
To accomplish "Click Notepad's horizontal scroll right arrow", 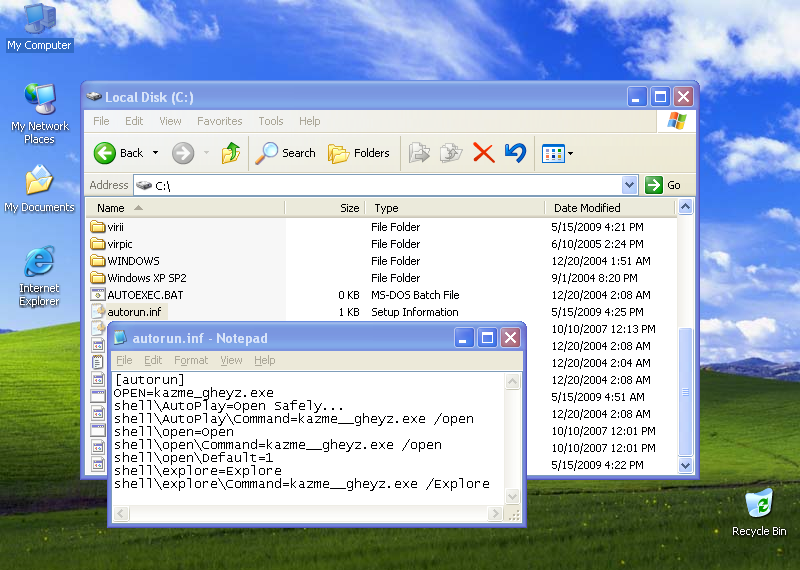I will (x=495, y=513).
